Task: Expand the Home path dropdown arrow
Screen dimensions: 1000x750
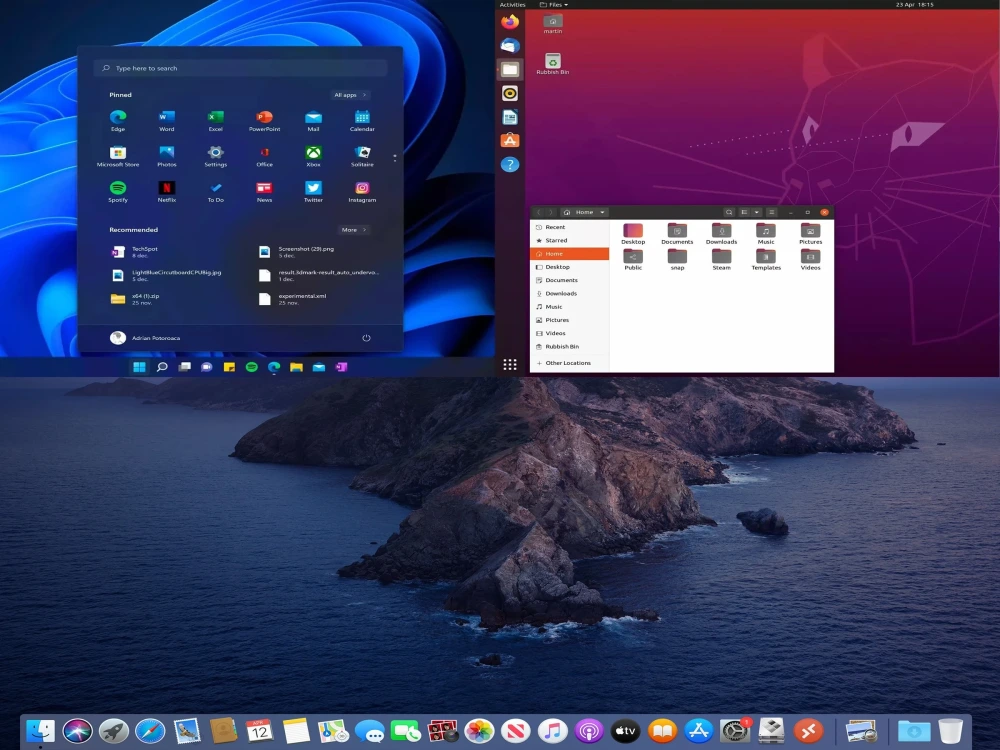Action: [x=602, y=212]
